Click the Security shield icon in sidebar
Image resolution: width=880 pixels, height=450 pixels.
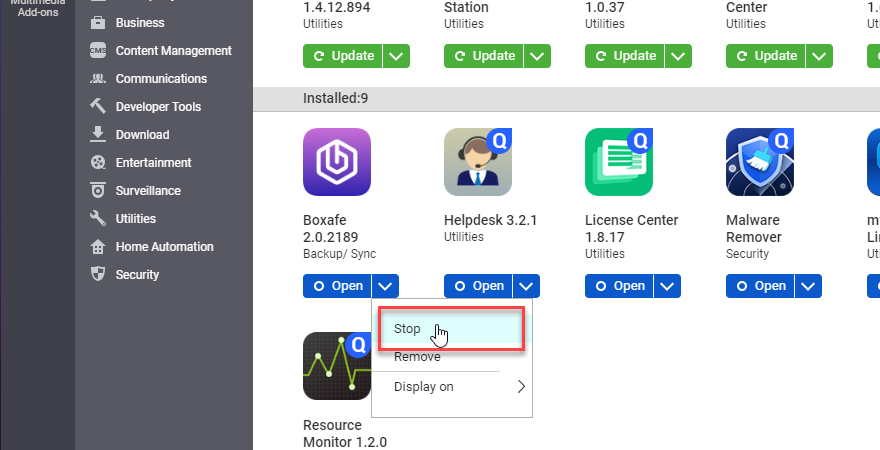[x=98, y=275]
